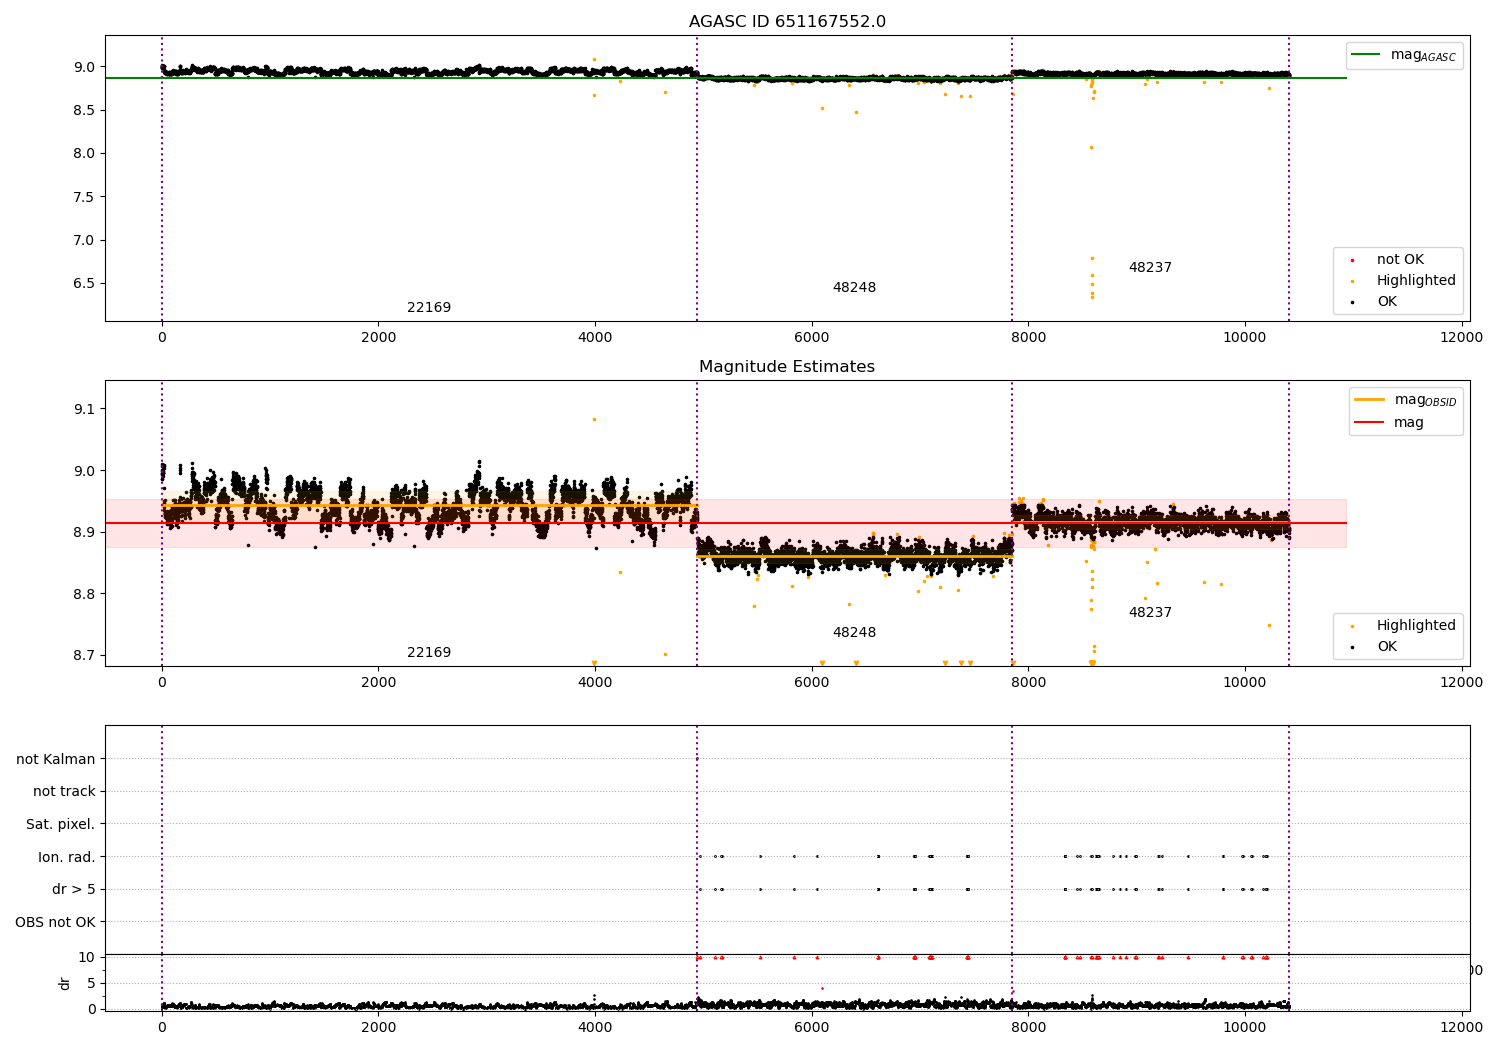Click the orange outlier near 9.08 in middle plot
The width and height of the screenshot is (1500, 1050).
click(594, 419)
